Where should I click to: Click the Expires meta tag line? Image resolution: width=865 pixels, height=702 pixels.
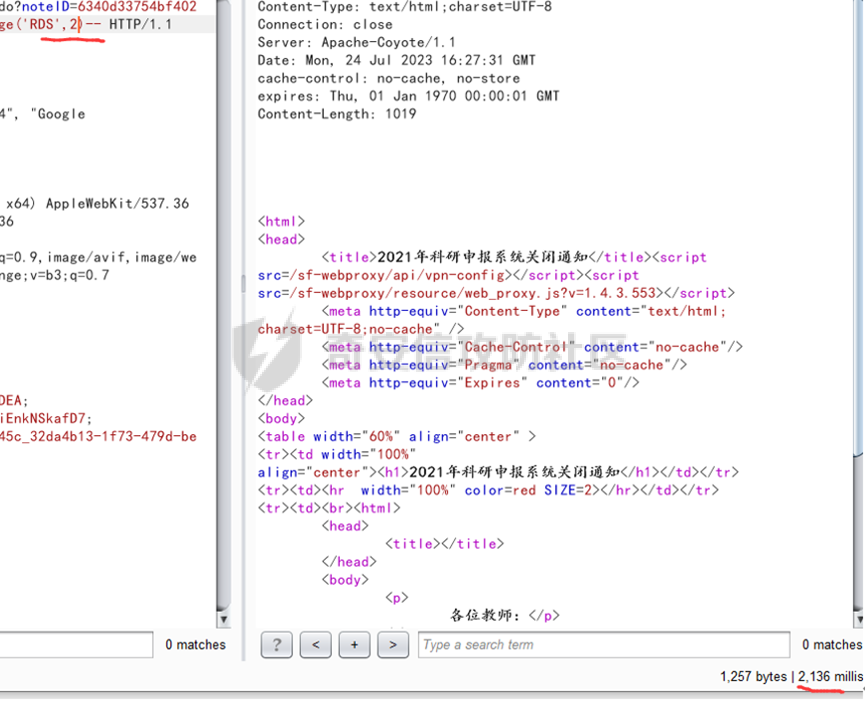click(x=480, y=383)
